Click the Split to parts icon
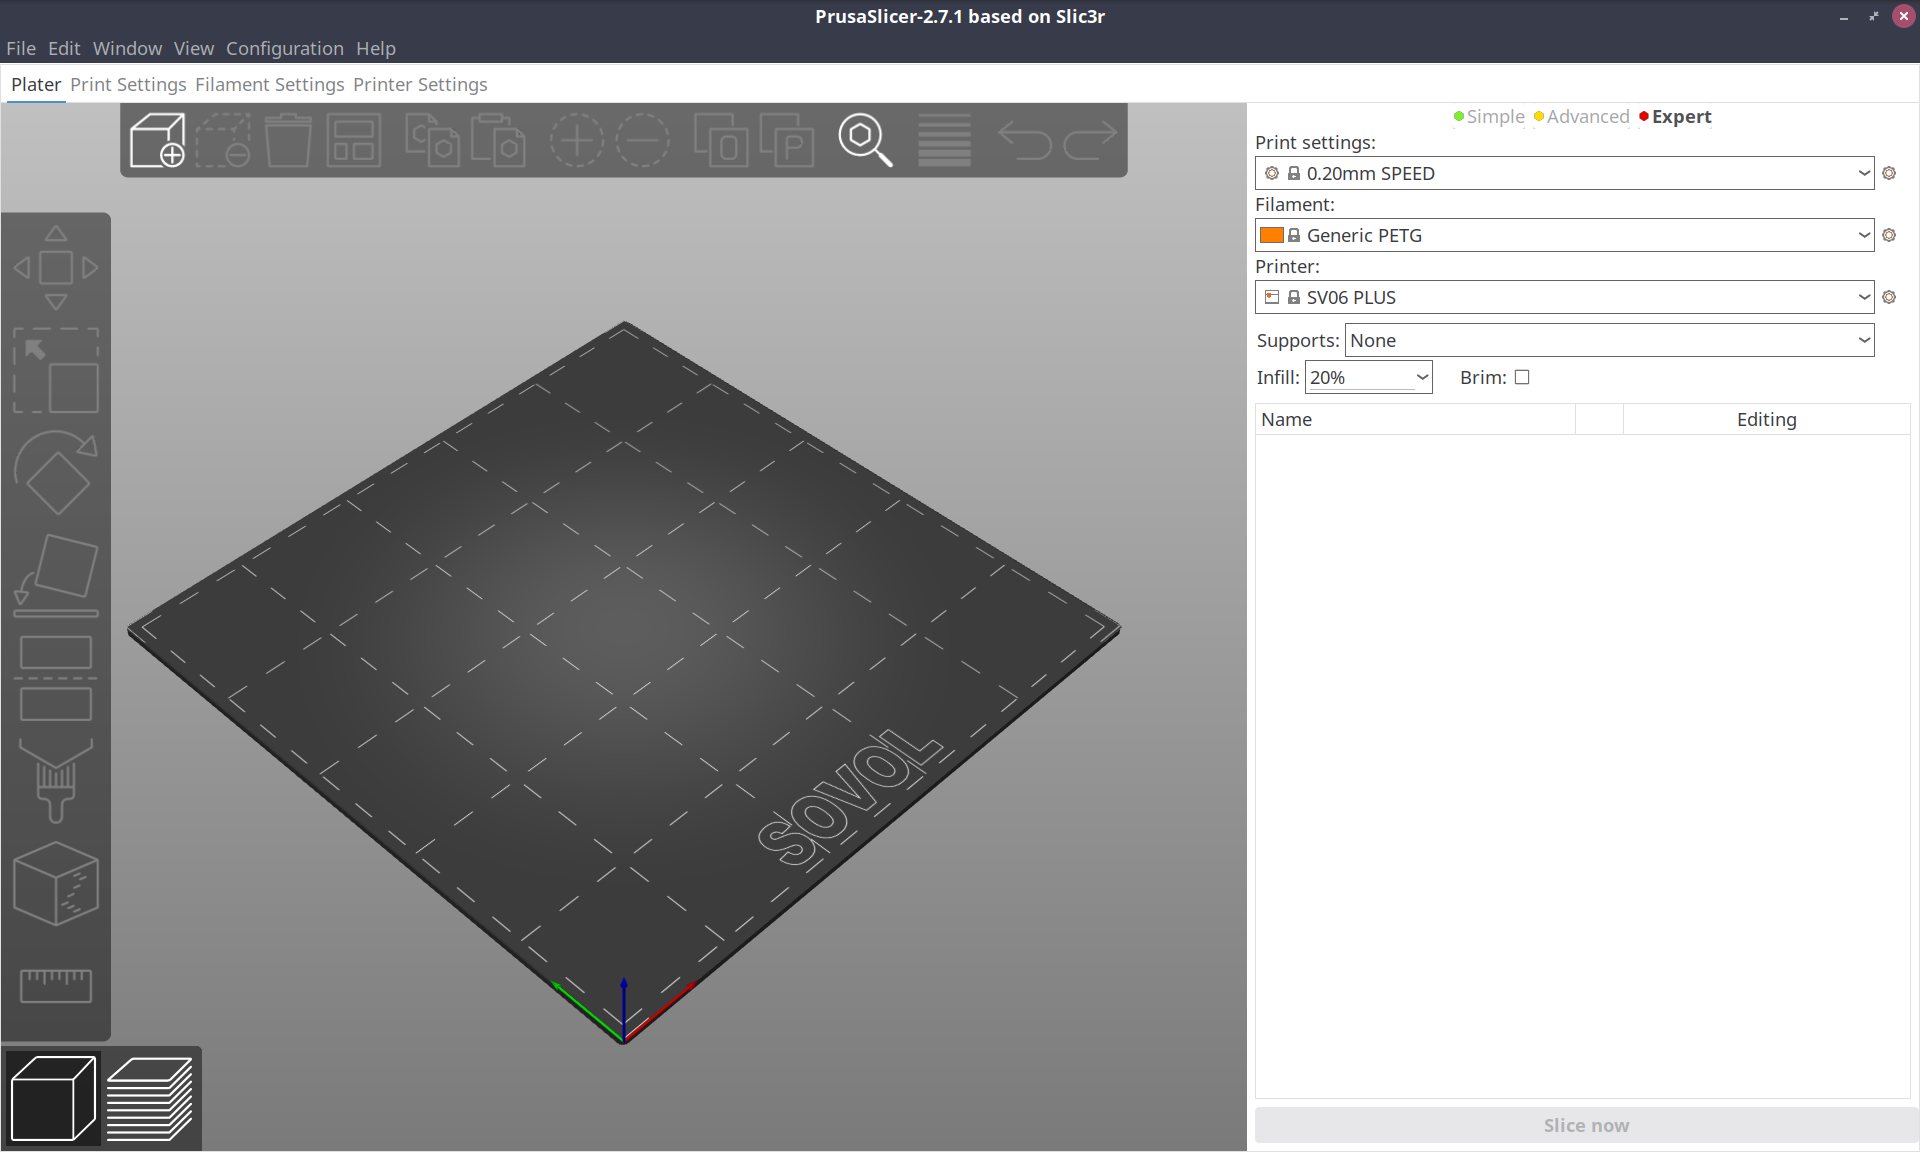The image size is (1920, 1152). pyautogui.click(x=787, y=140)
